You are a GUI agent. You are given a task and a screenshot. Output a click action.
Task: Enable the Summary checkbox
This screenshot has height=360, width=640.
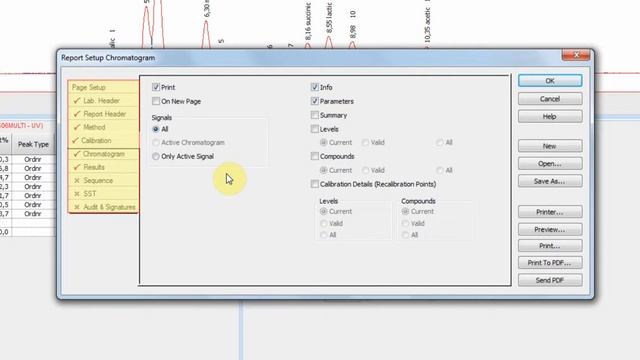315,115
